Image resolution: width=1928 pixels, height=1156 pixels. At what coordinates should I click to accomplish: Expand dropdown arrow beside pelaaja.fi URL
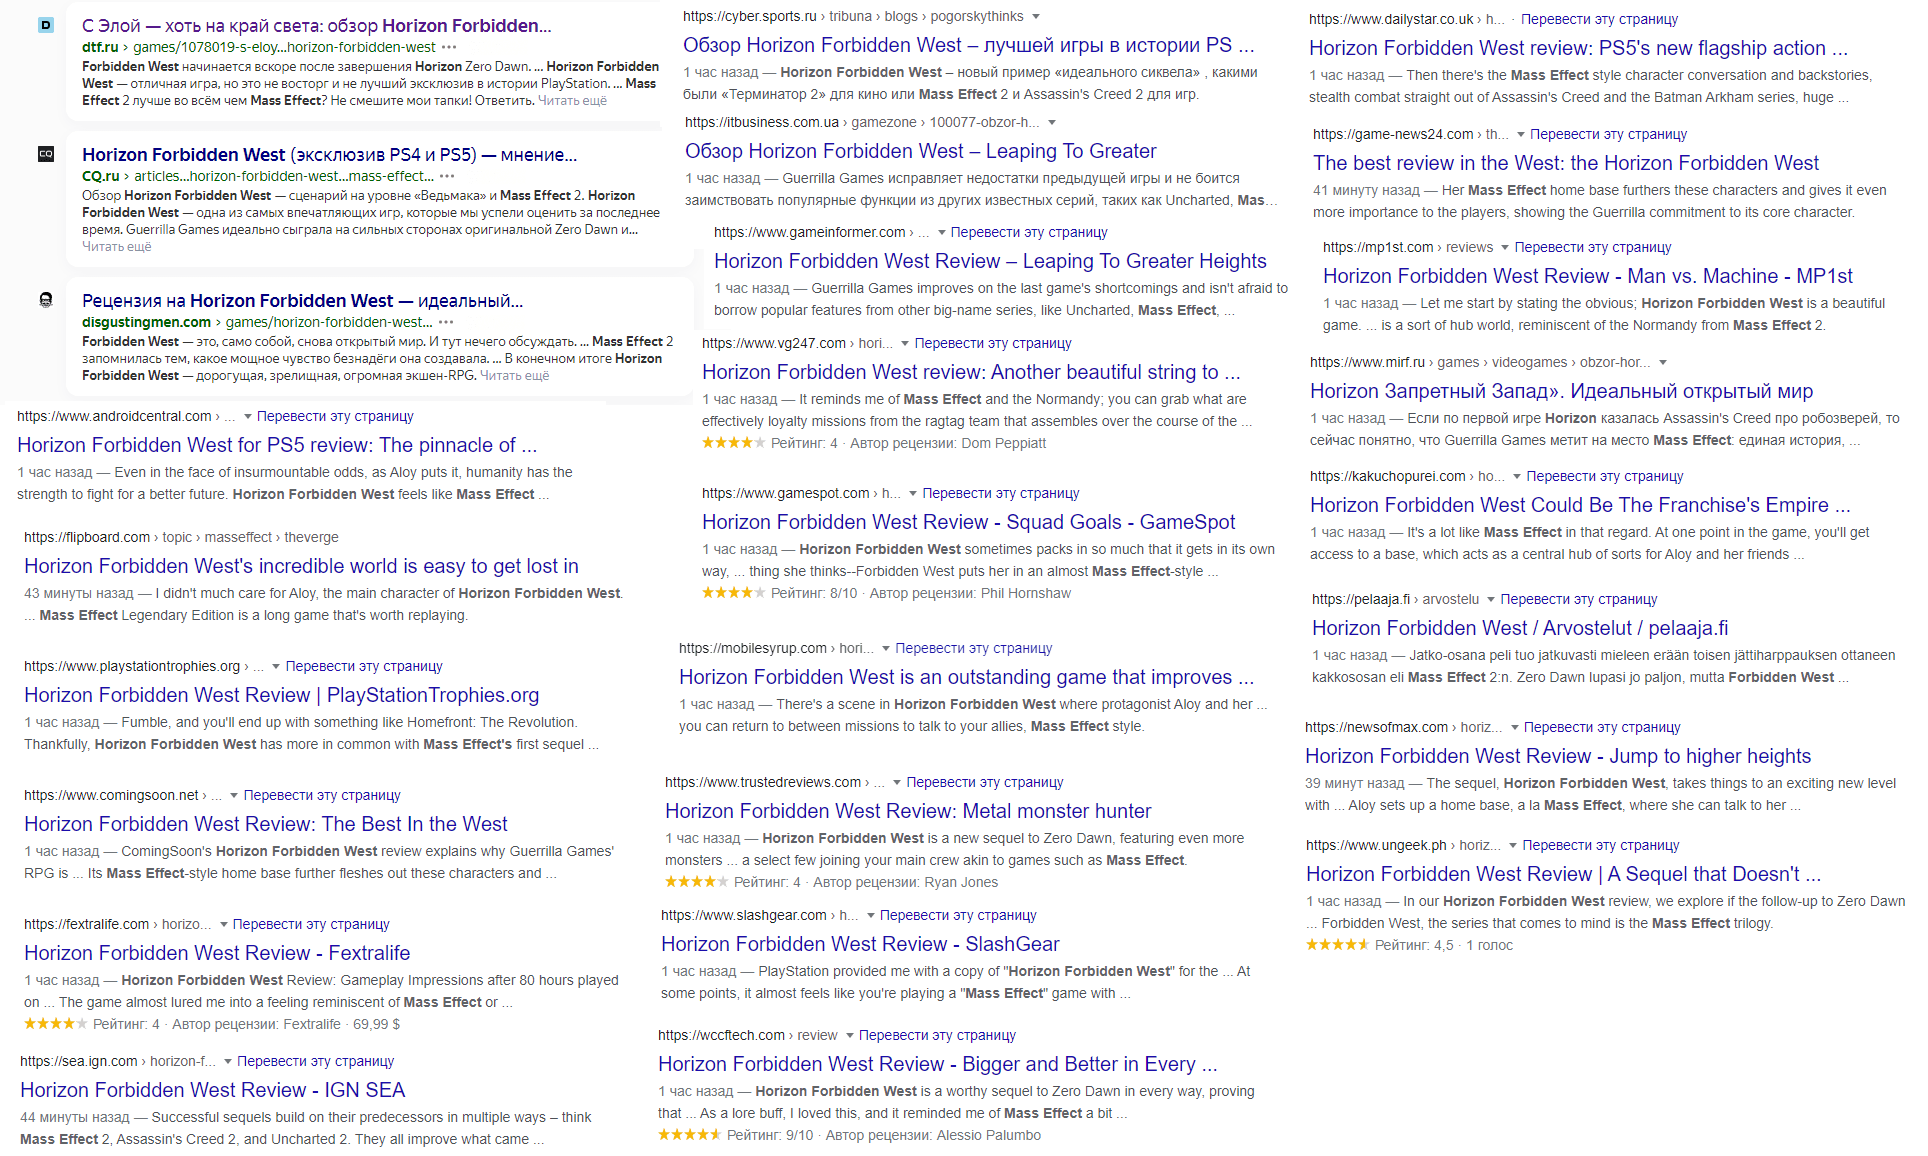click(x=1491, y=599)
